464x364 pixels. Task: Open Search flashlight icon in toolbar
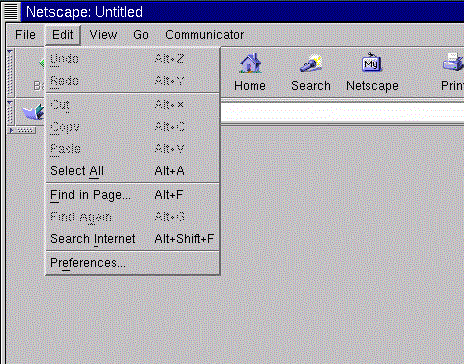pyautogui.click(x=310, y=63)
